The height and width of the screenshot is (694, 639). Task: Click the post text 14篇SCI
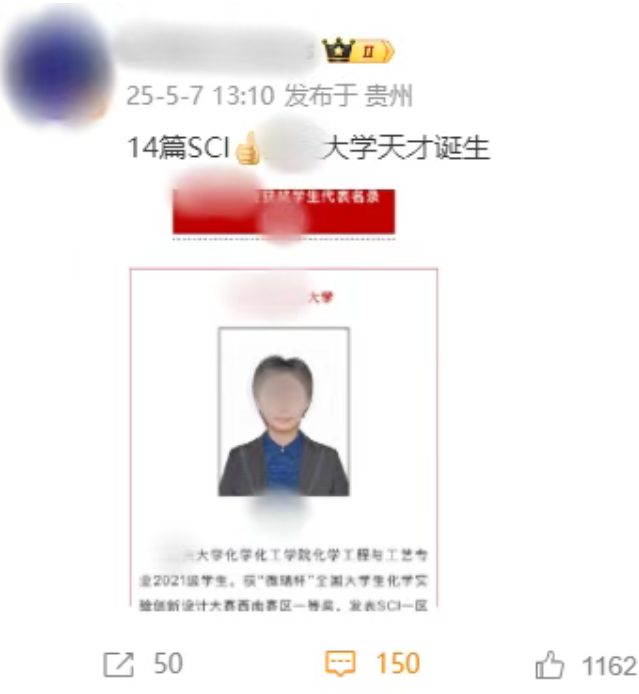click(178, 147)
